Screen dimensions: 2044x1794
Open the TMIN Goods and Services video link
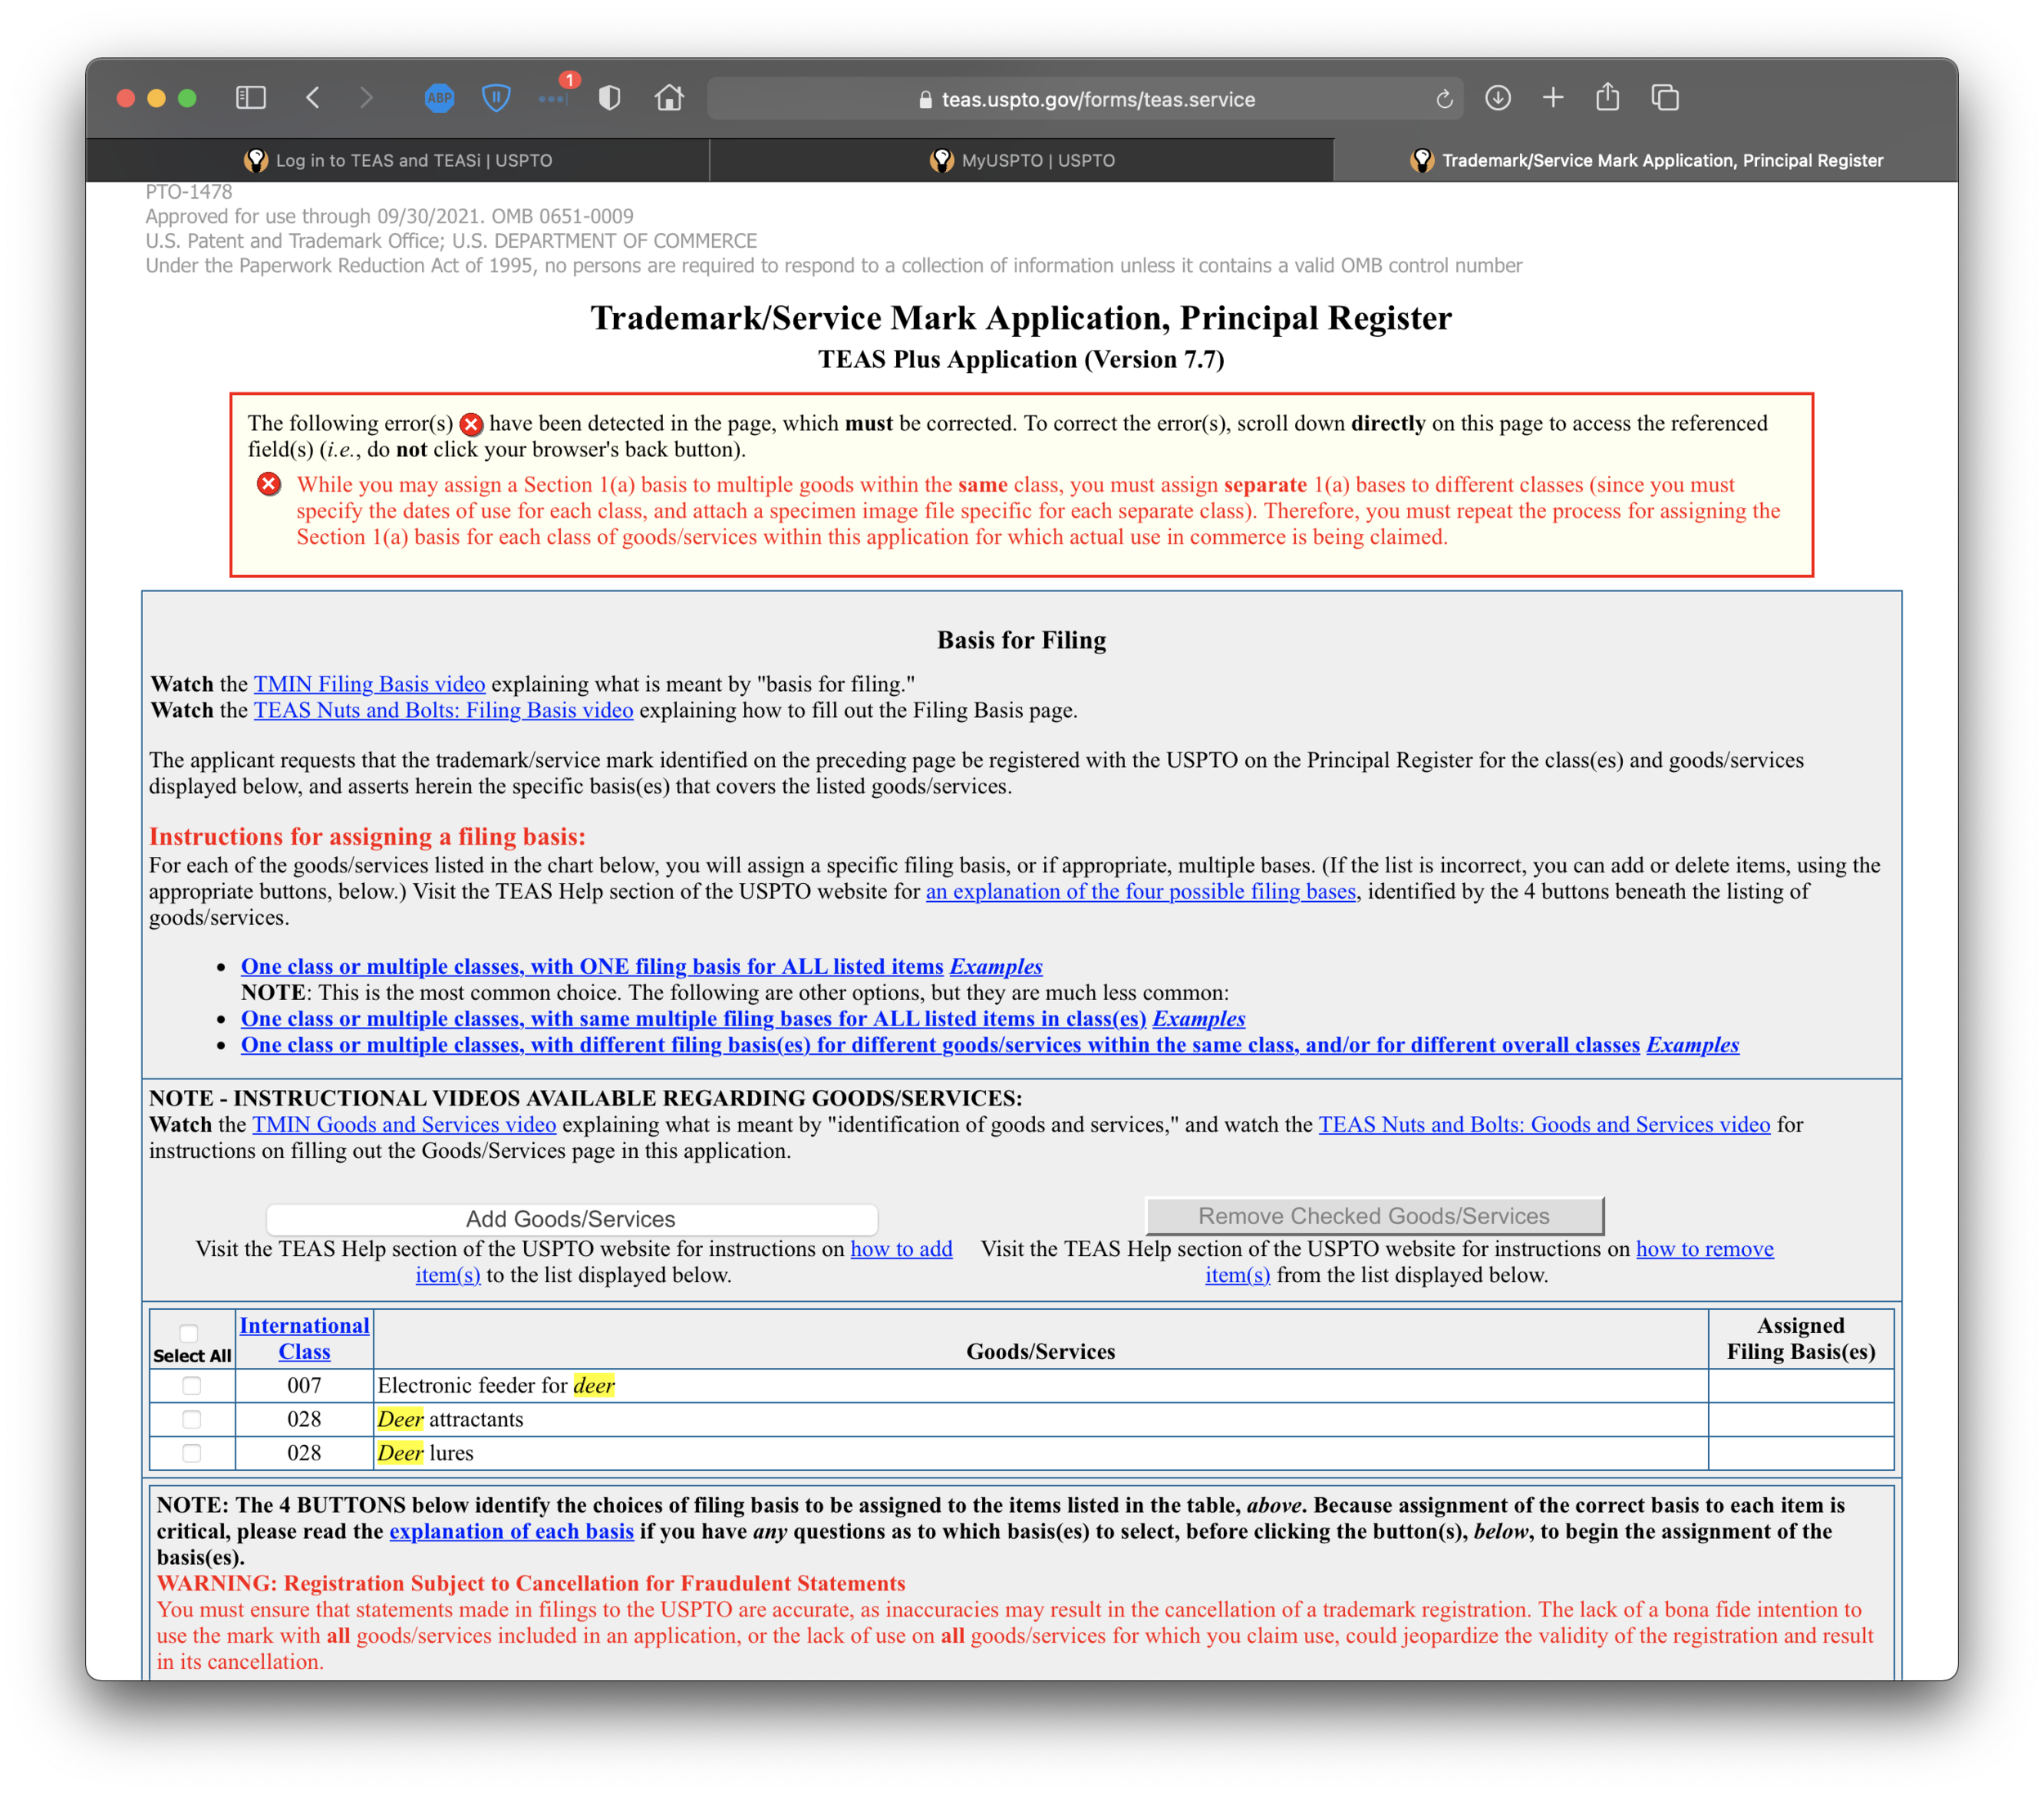[x=404, y=1125]
